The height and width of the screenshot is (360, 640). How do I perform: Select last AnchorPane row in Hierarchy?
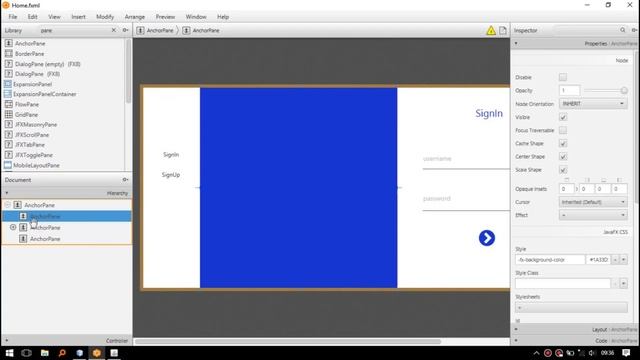[67, 239]
